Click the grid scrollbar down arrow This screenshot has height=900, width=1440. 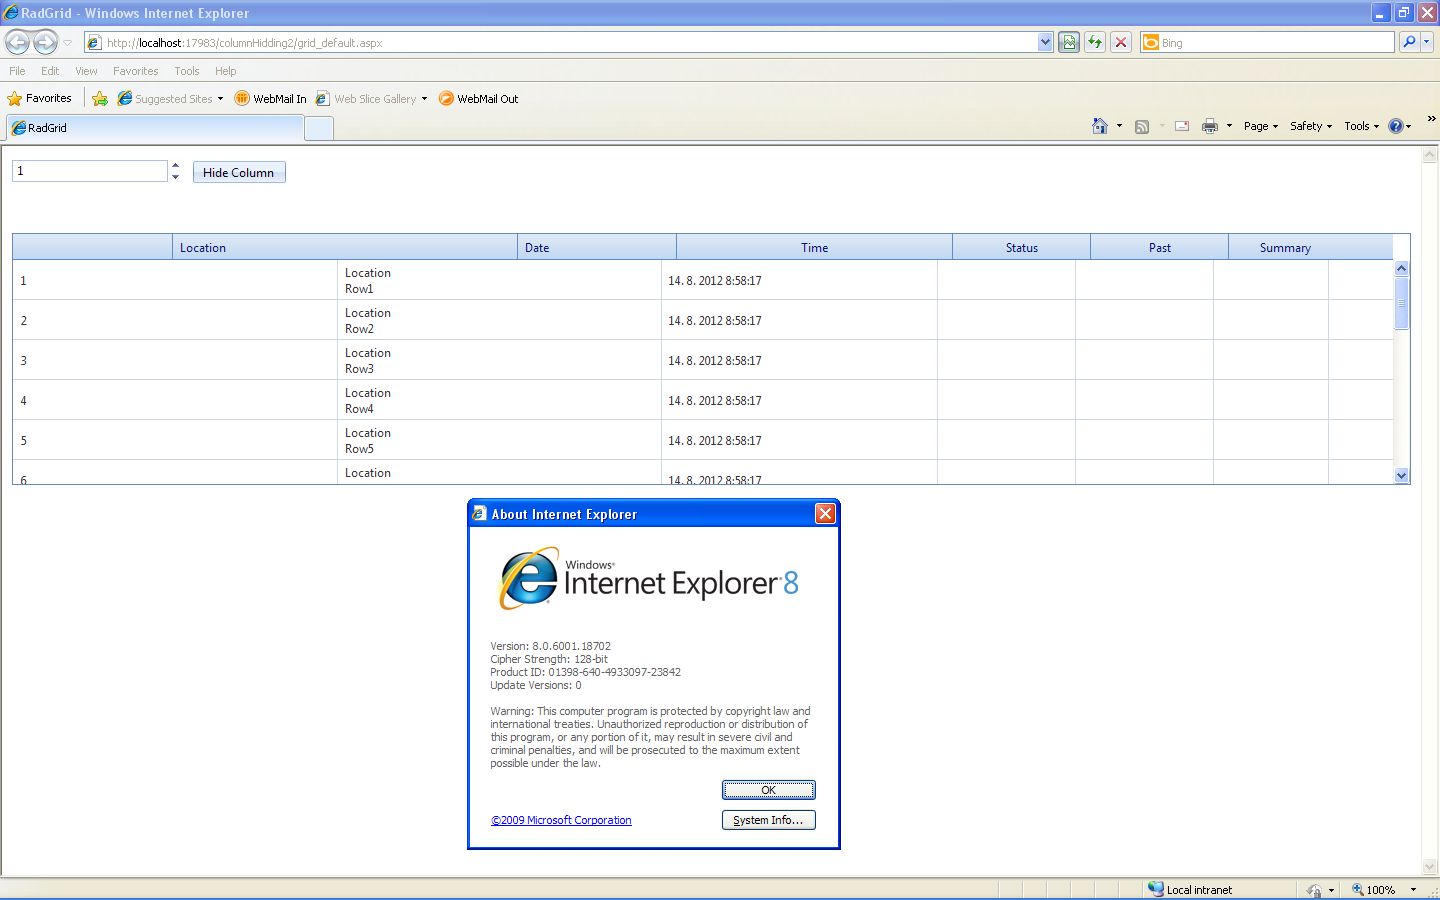pos(1401,476)
